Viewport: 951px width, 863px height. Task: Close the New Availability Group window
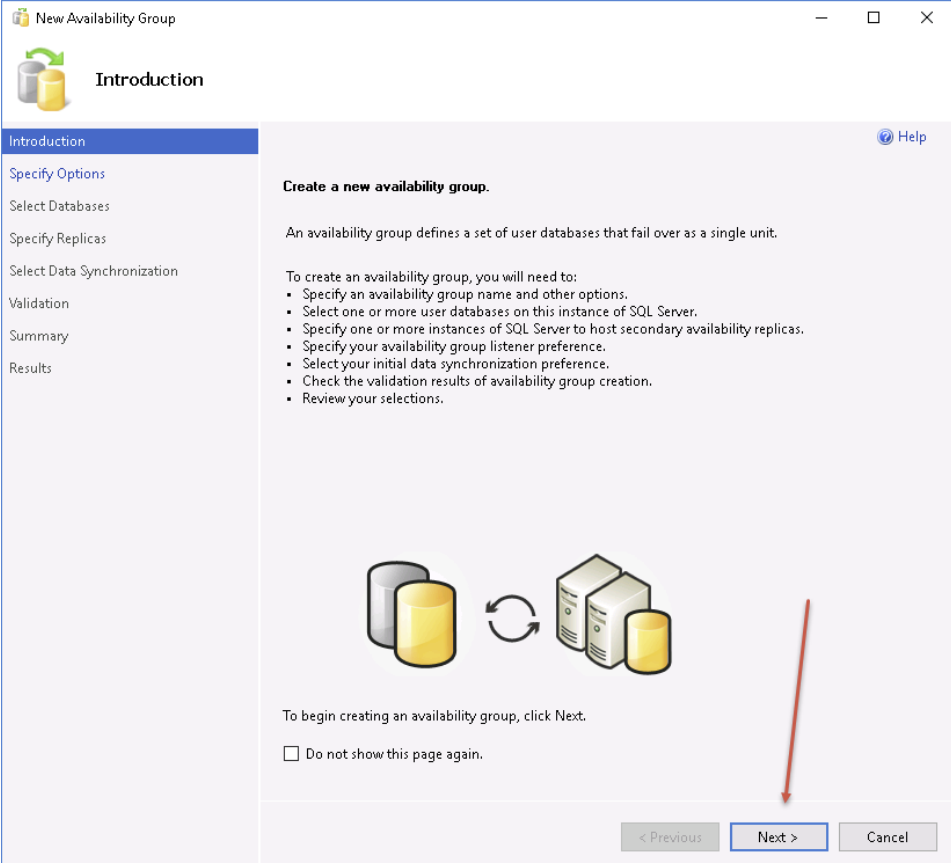927,18
